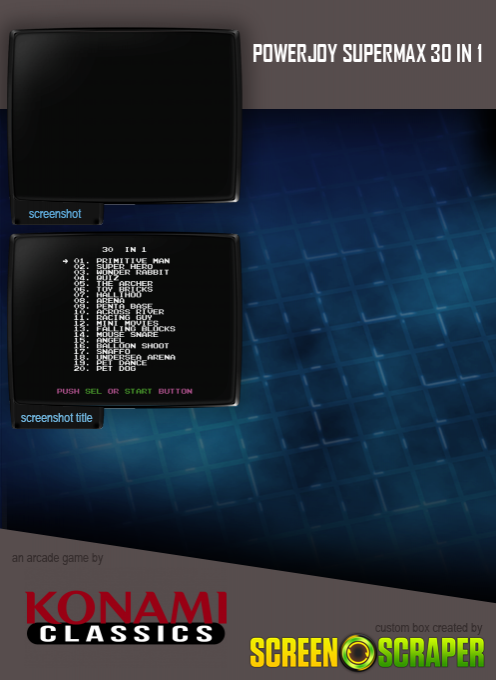Select '17. SNAFFO' in the game list
The width and height of the screenshot is (496, 680).
(102, 351)
